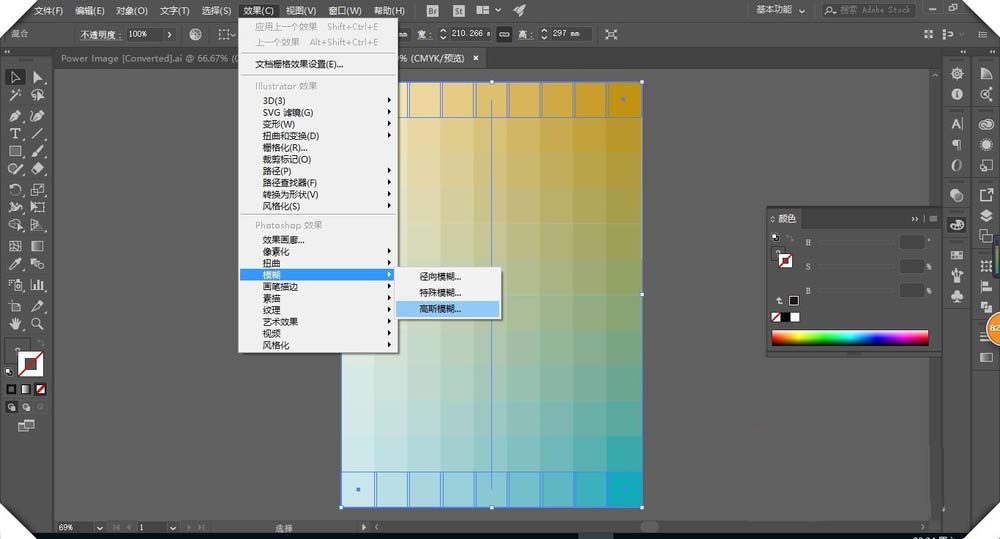
Task: Click the black swatch in Color panel
Action: pos(786,317)
